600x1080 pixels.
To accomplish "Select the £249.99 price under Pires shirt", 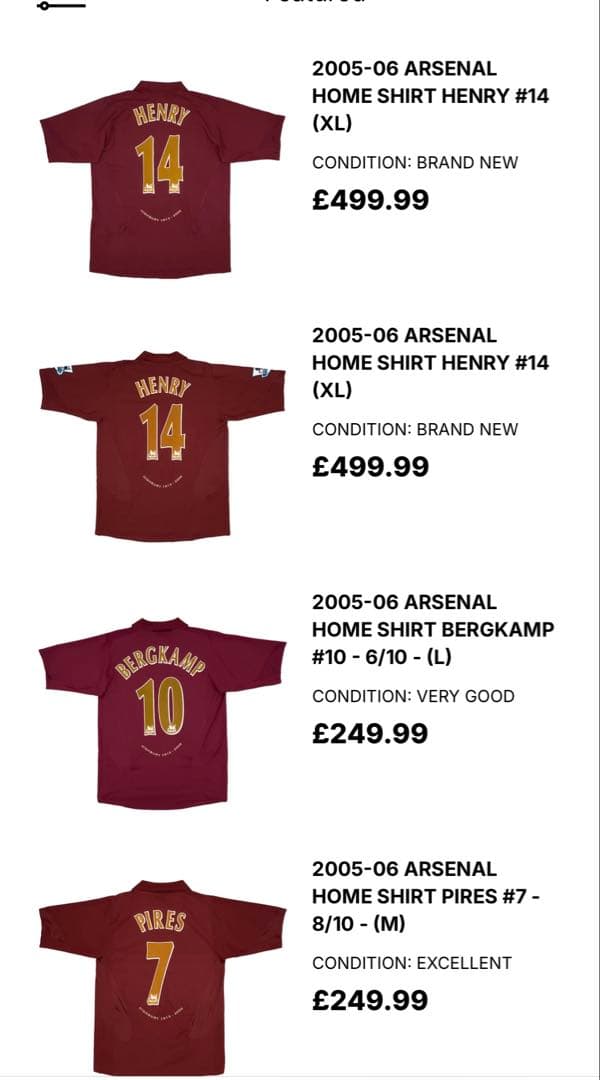I will click(x=370, y=1000).
